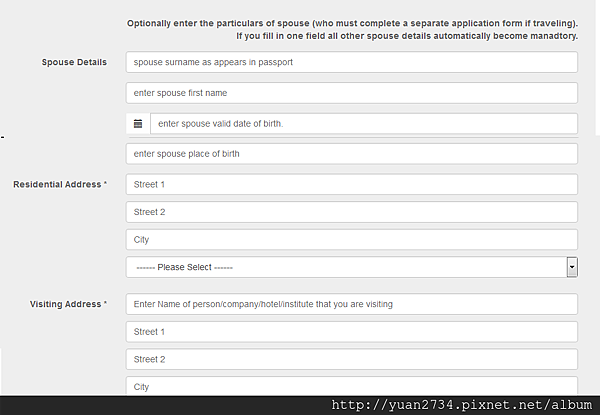
Task: Select Street 2 under Residential Address
Action: pos(352,212)
